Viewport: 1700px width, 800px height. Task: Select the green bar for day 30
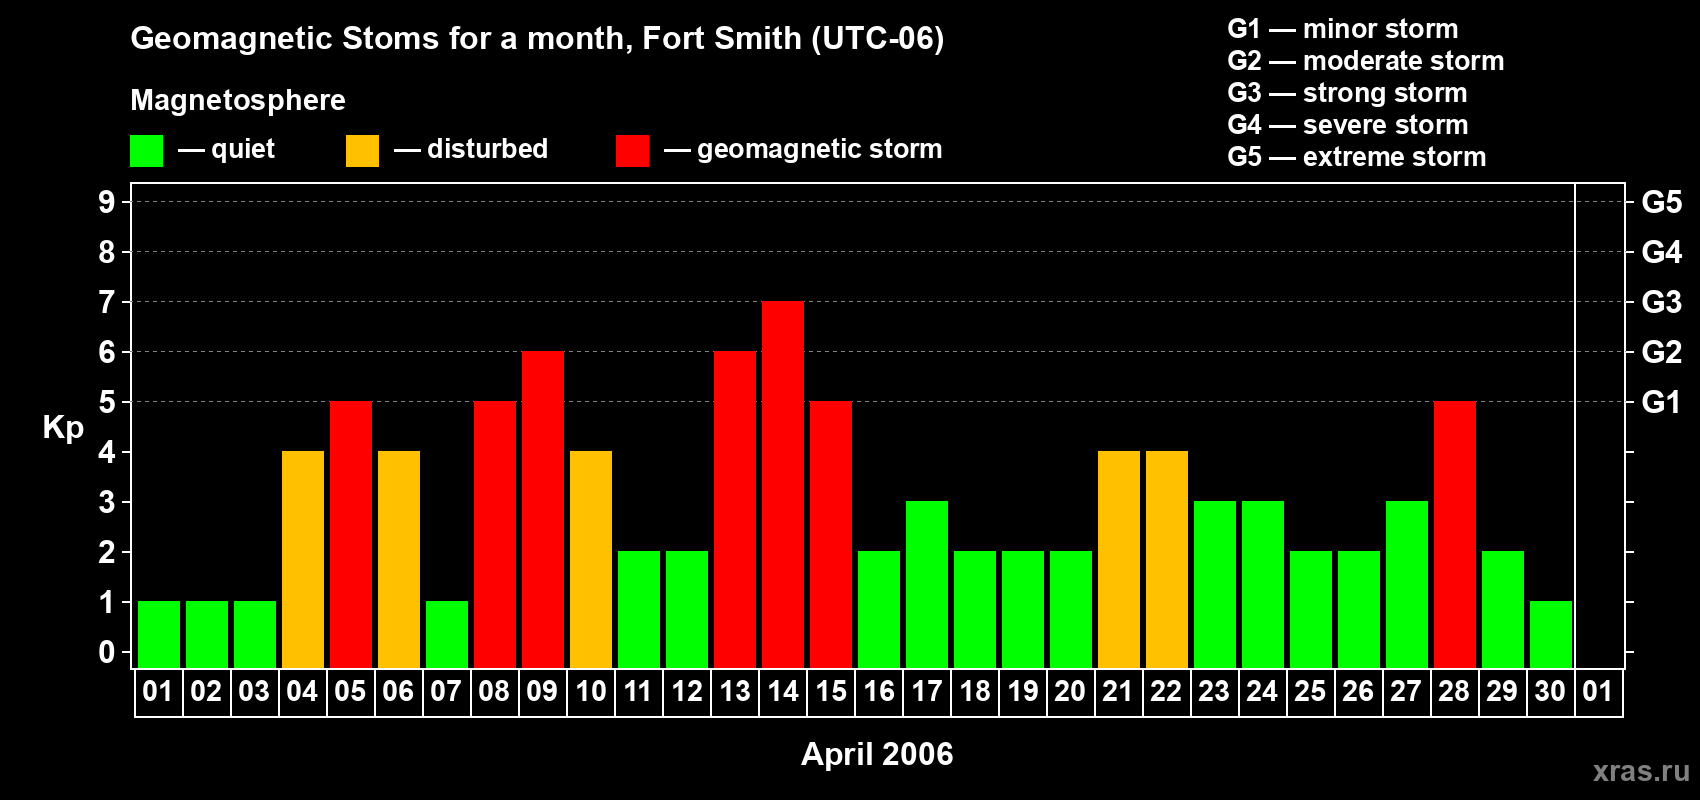1551,635
